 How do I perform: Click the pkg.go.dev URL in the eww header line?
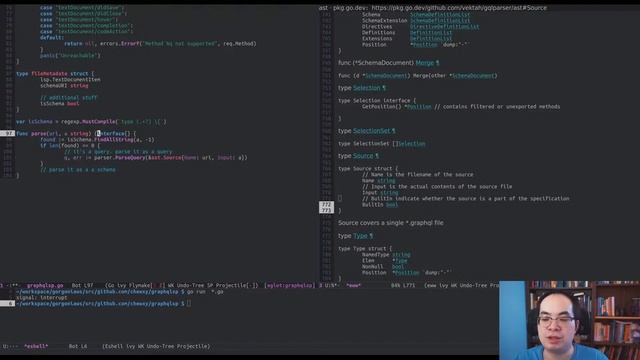459,8
